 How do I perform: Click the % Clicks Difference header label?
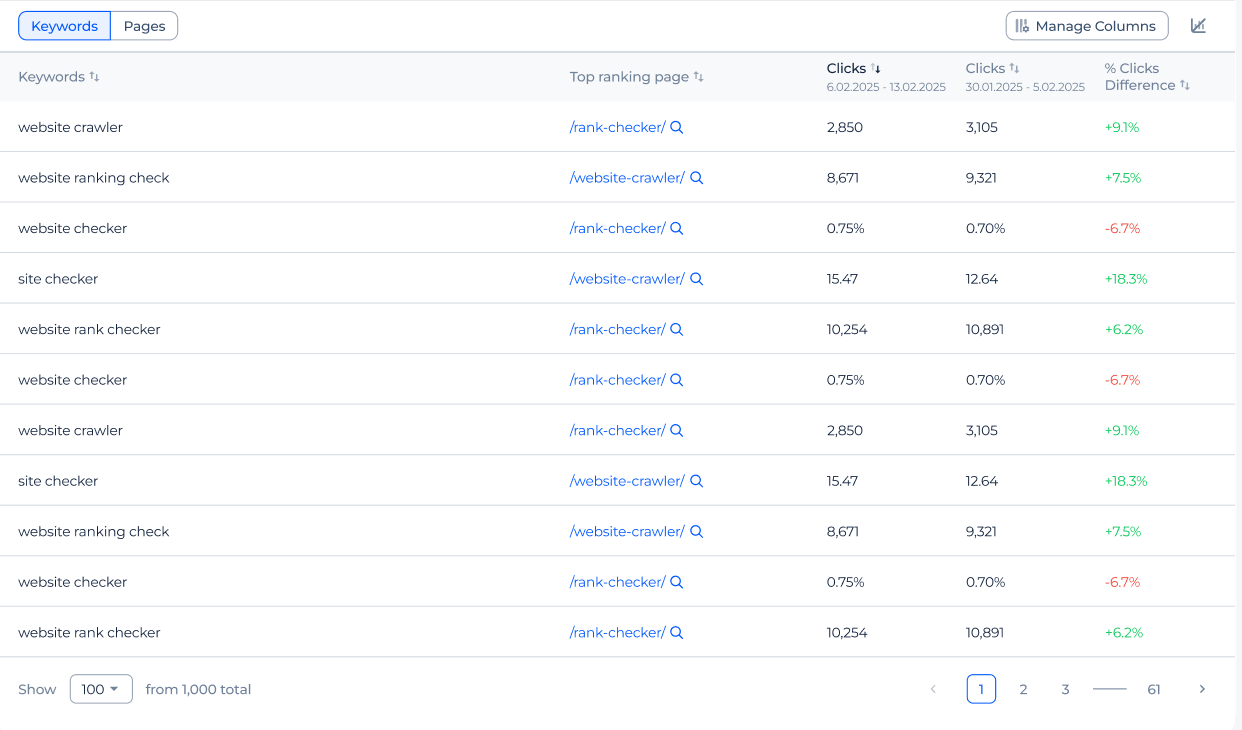(1140, 77)
